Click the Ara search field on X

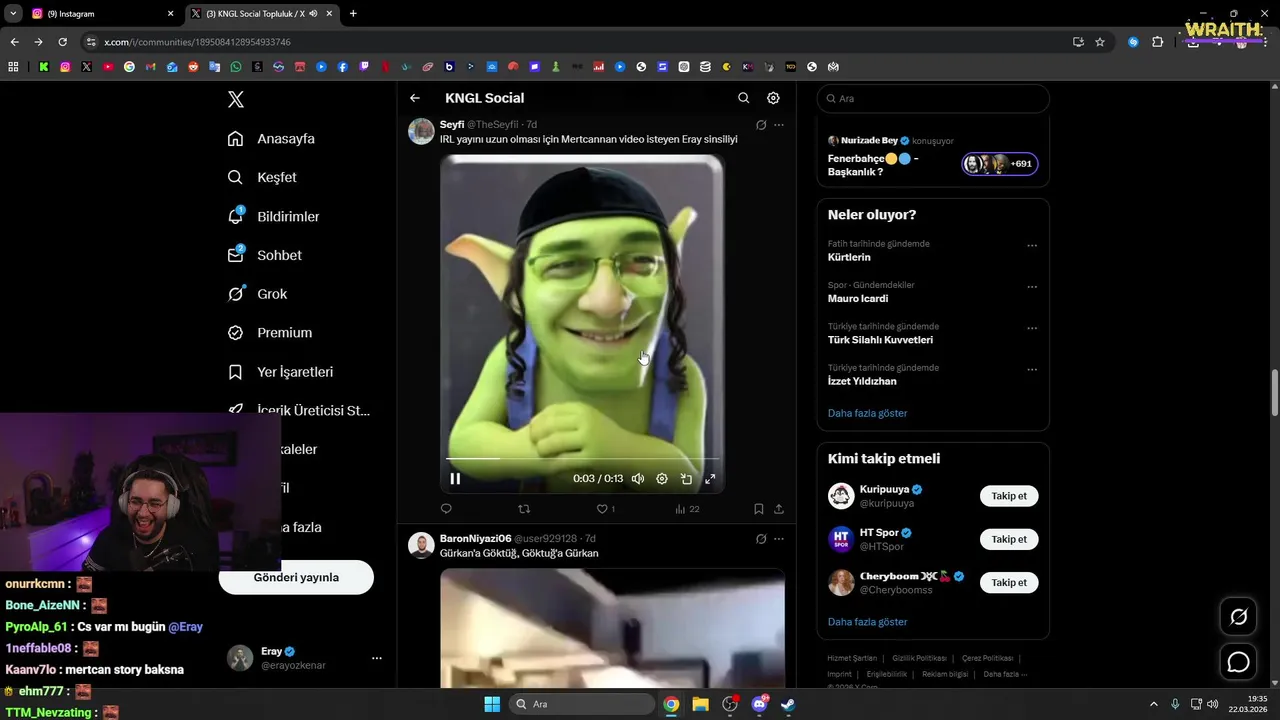pos(933,98)
